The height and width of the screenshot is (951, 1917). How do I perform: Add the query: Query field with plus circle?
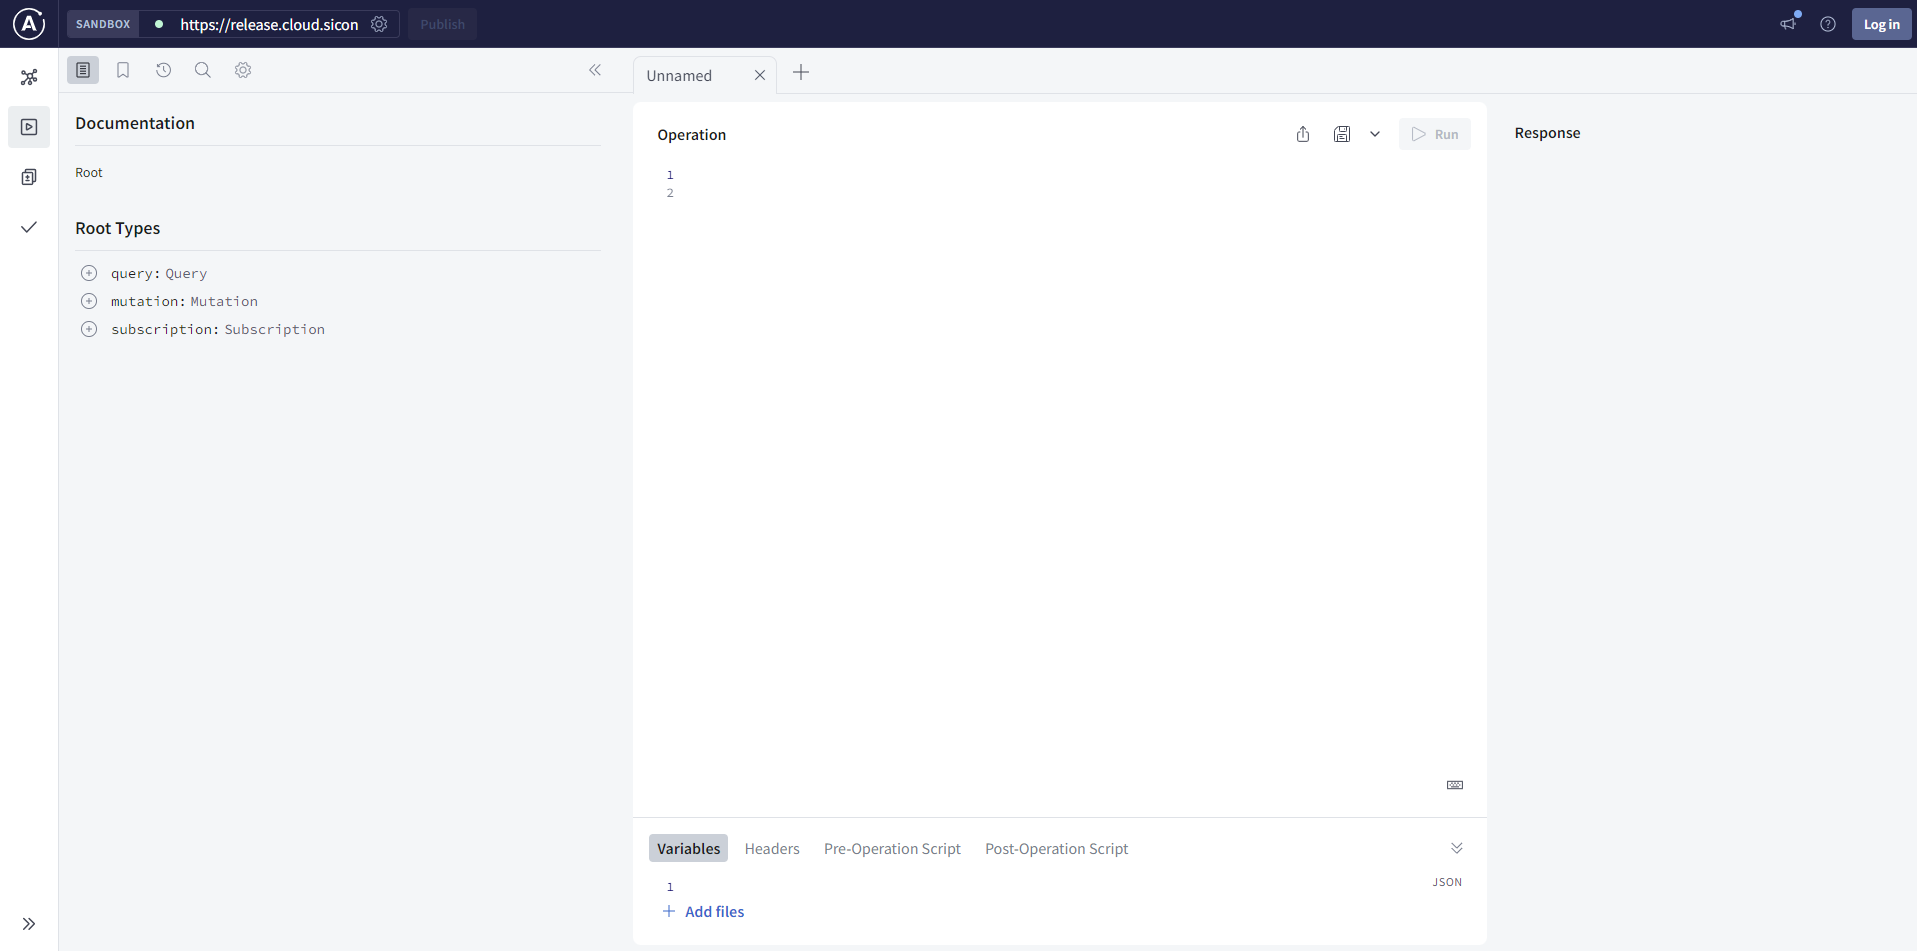(x=89, y=273)
